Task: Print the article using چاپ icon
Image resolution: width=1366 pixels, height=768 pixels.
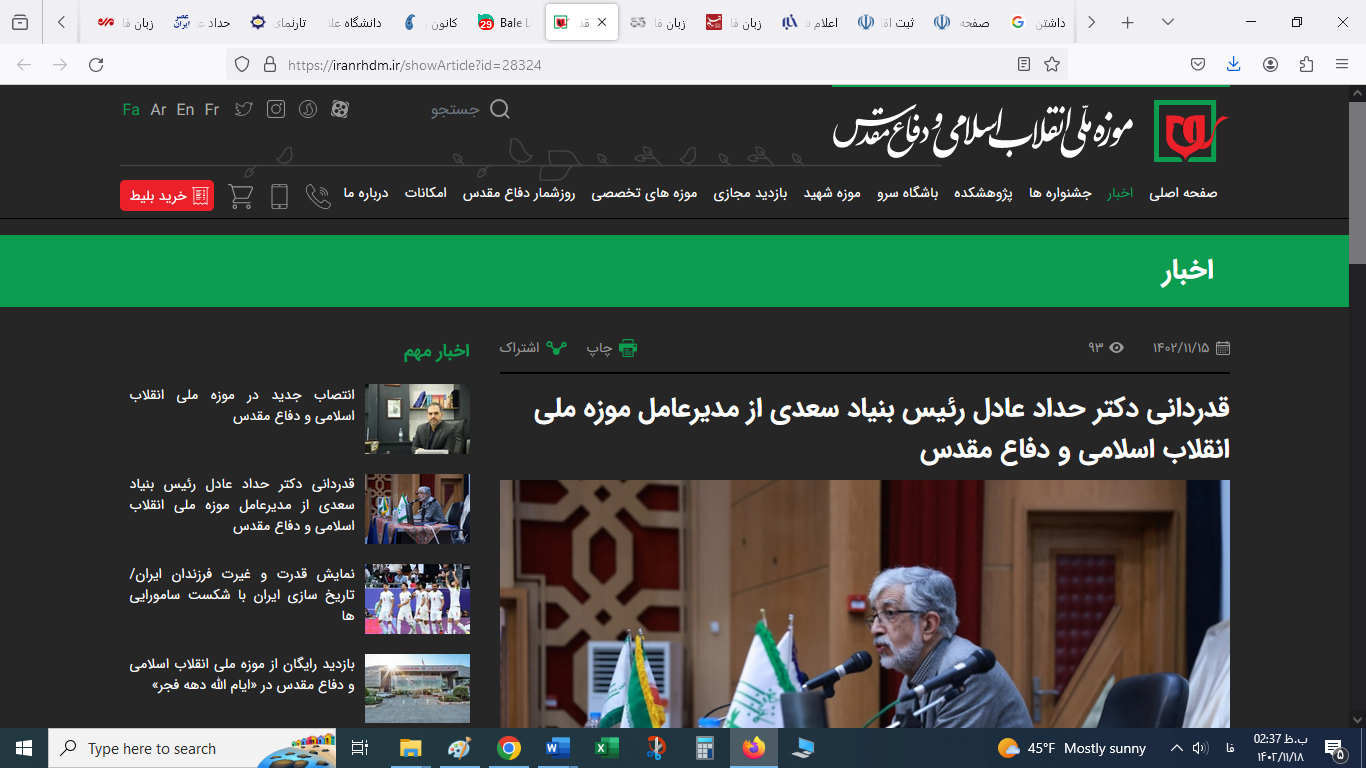Action: pyautogui.click(x=612, y=348)
